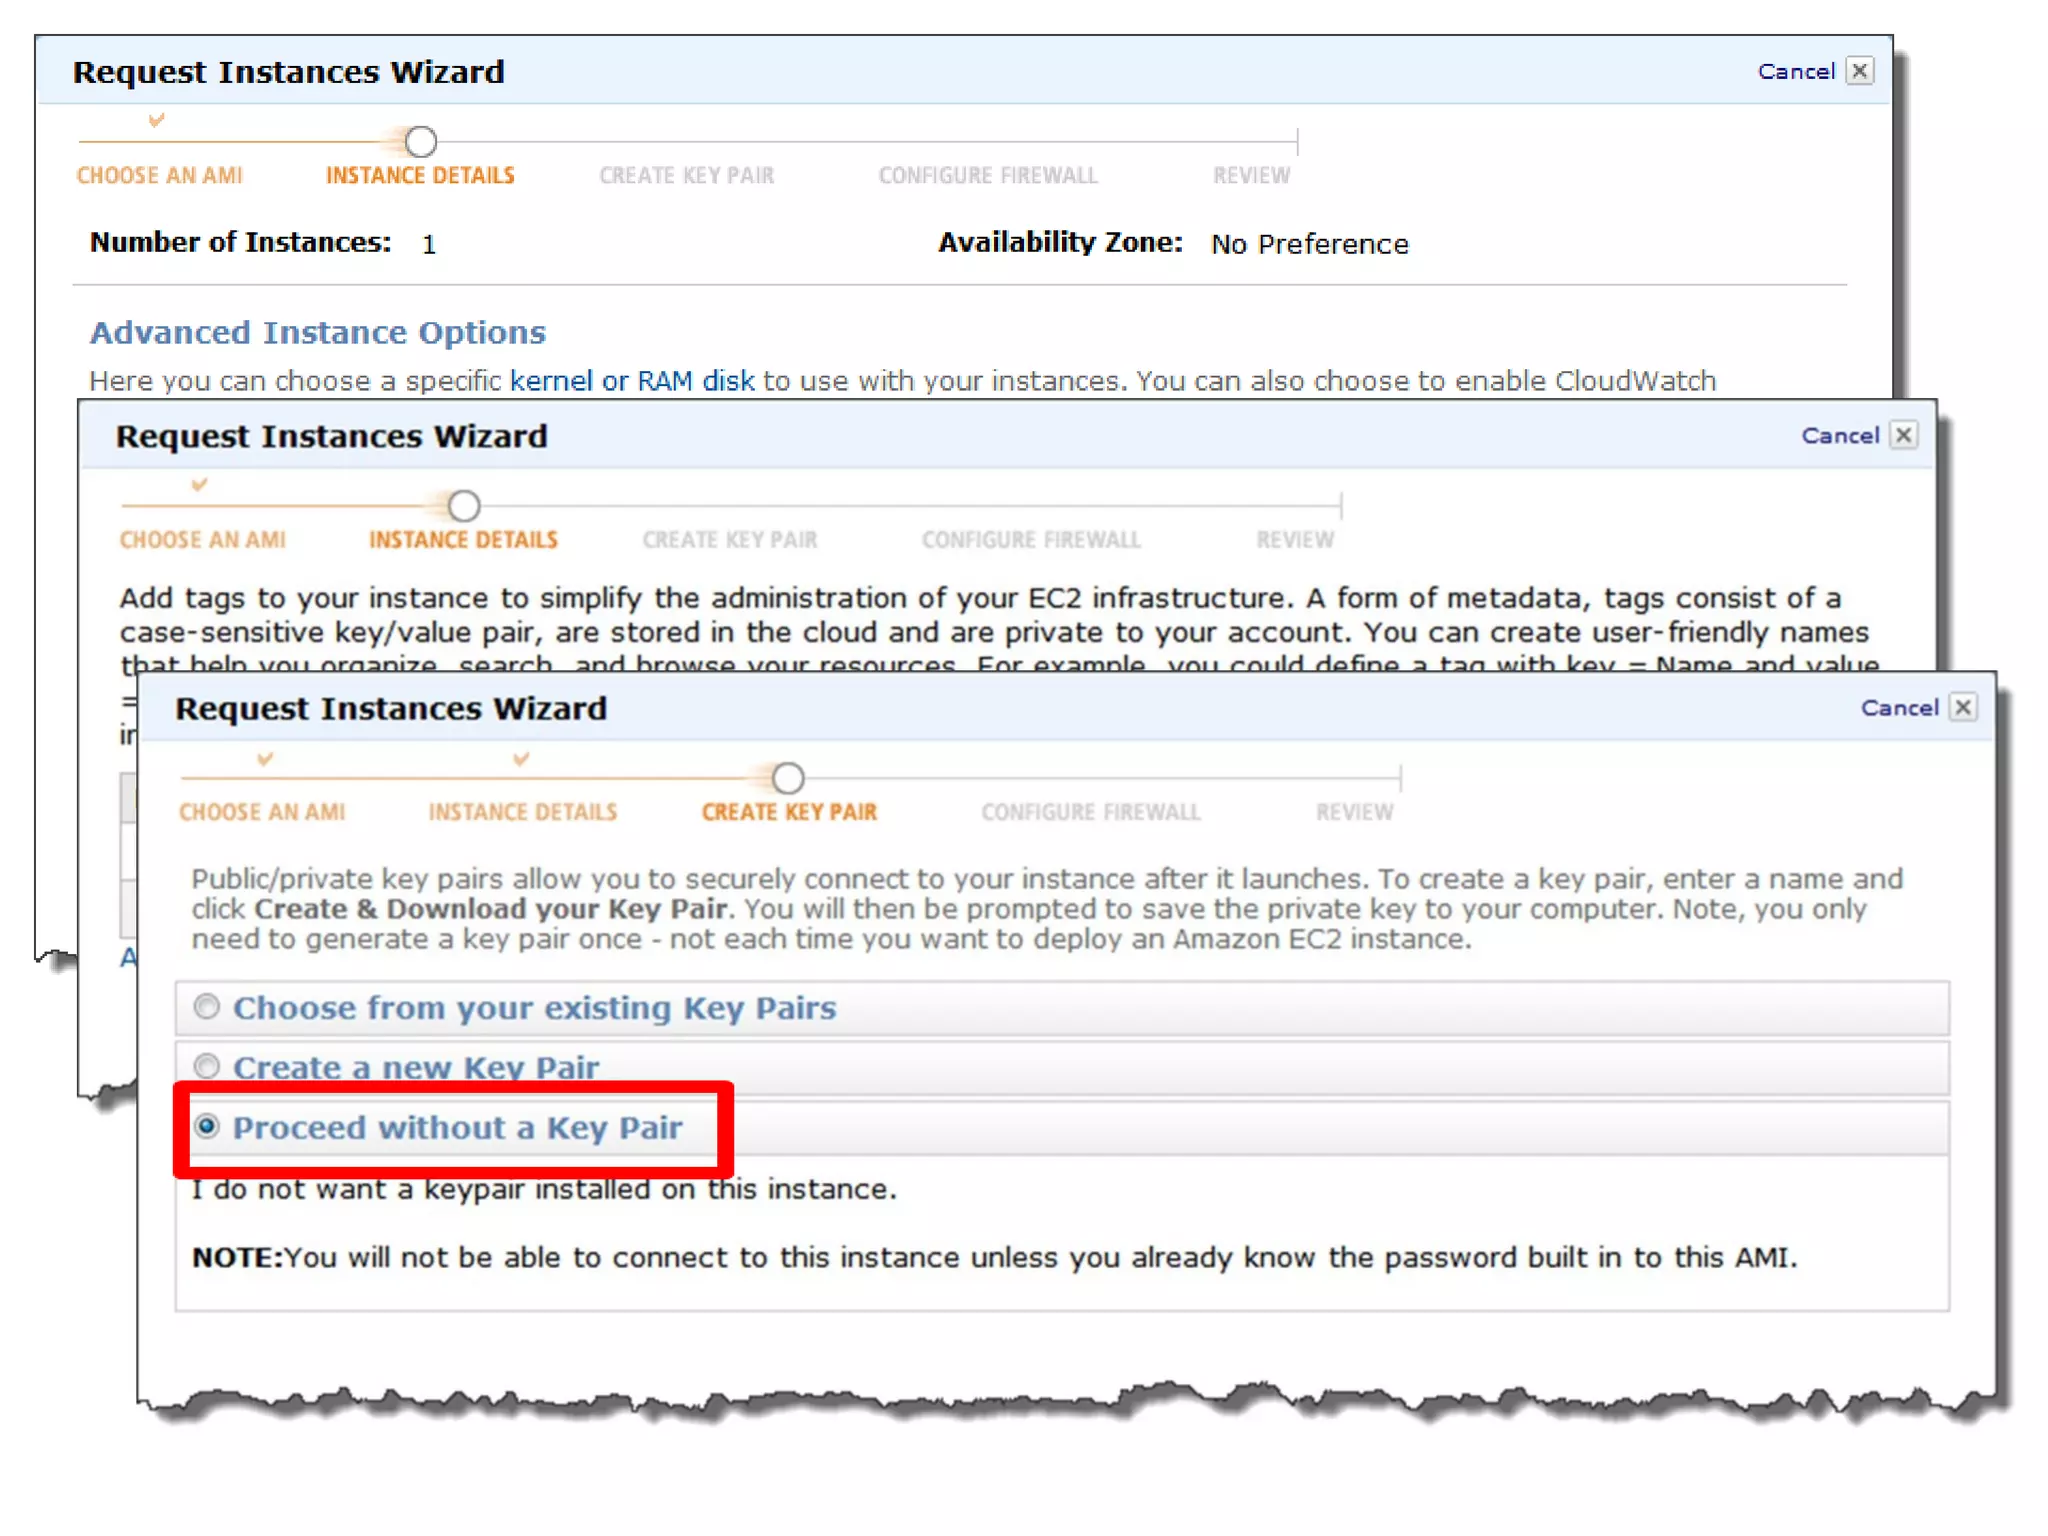
Task: Click Instance Details progress circle in back wizard
Action: [x=421, y=142]
